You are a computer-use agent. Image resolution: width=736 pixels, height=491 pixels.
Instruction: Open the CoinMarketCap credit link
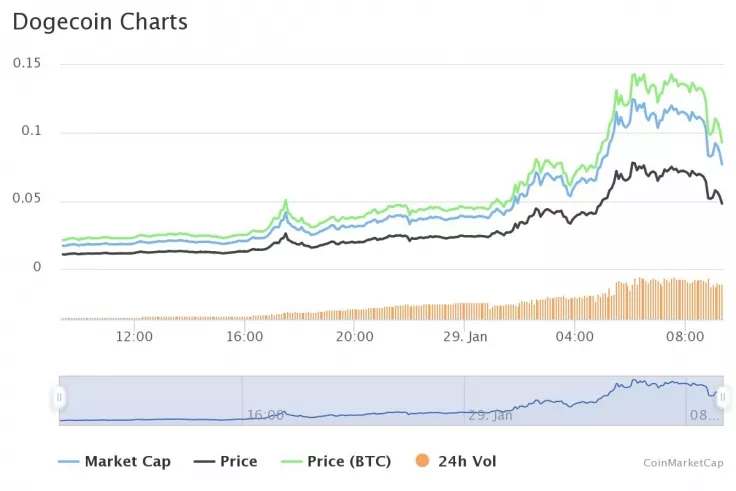[683, 463]
